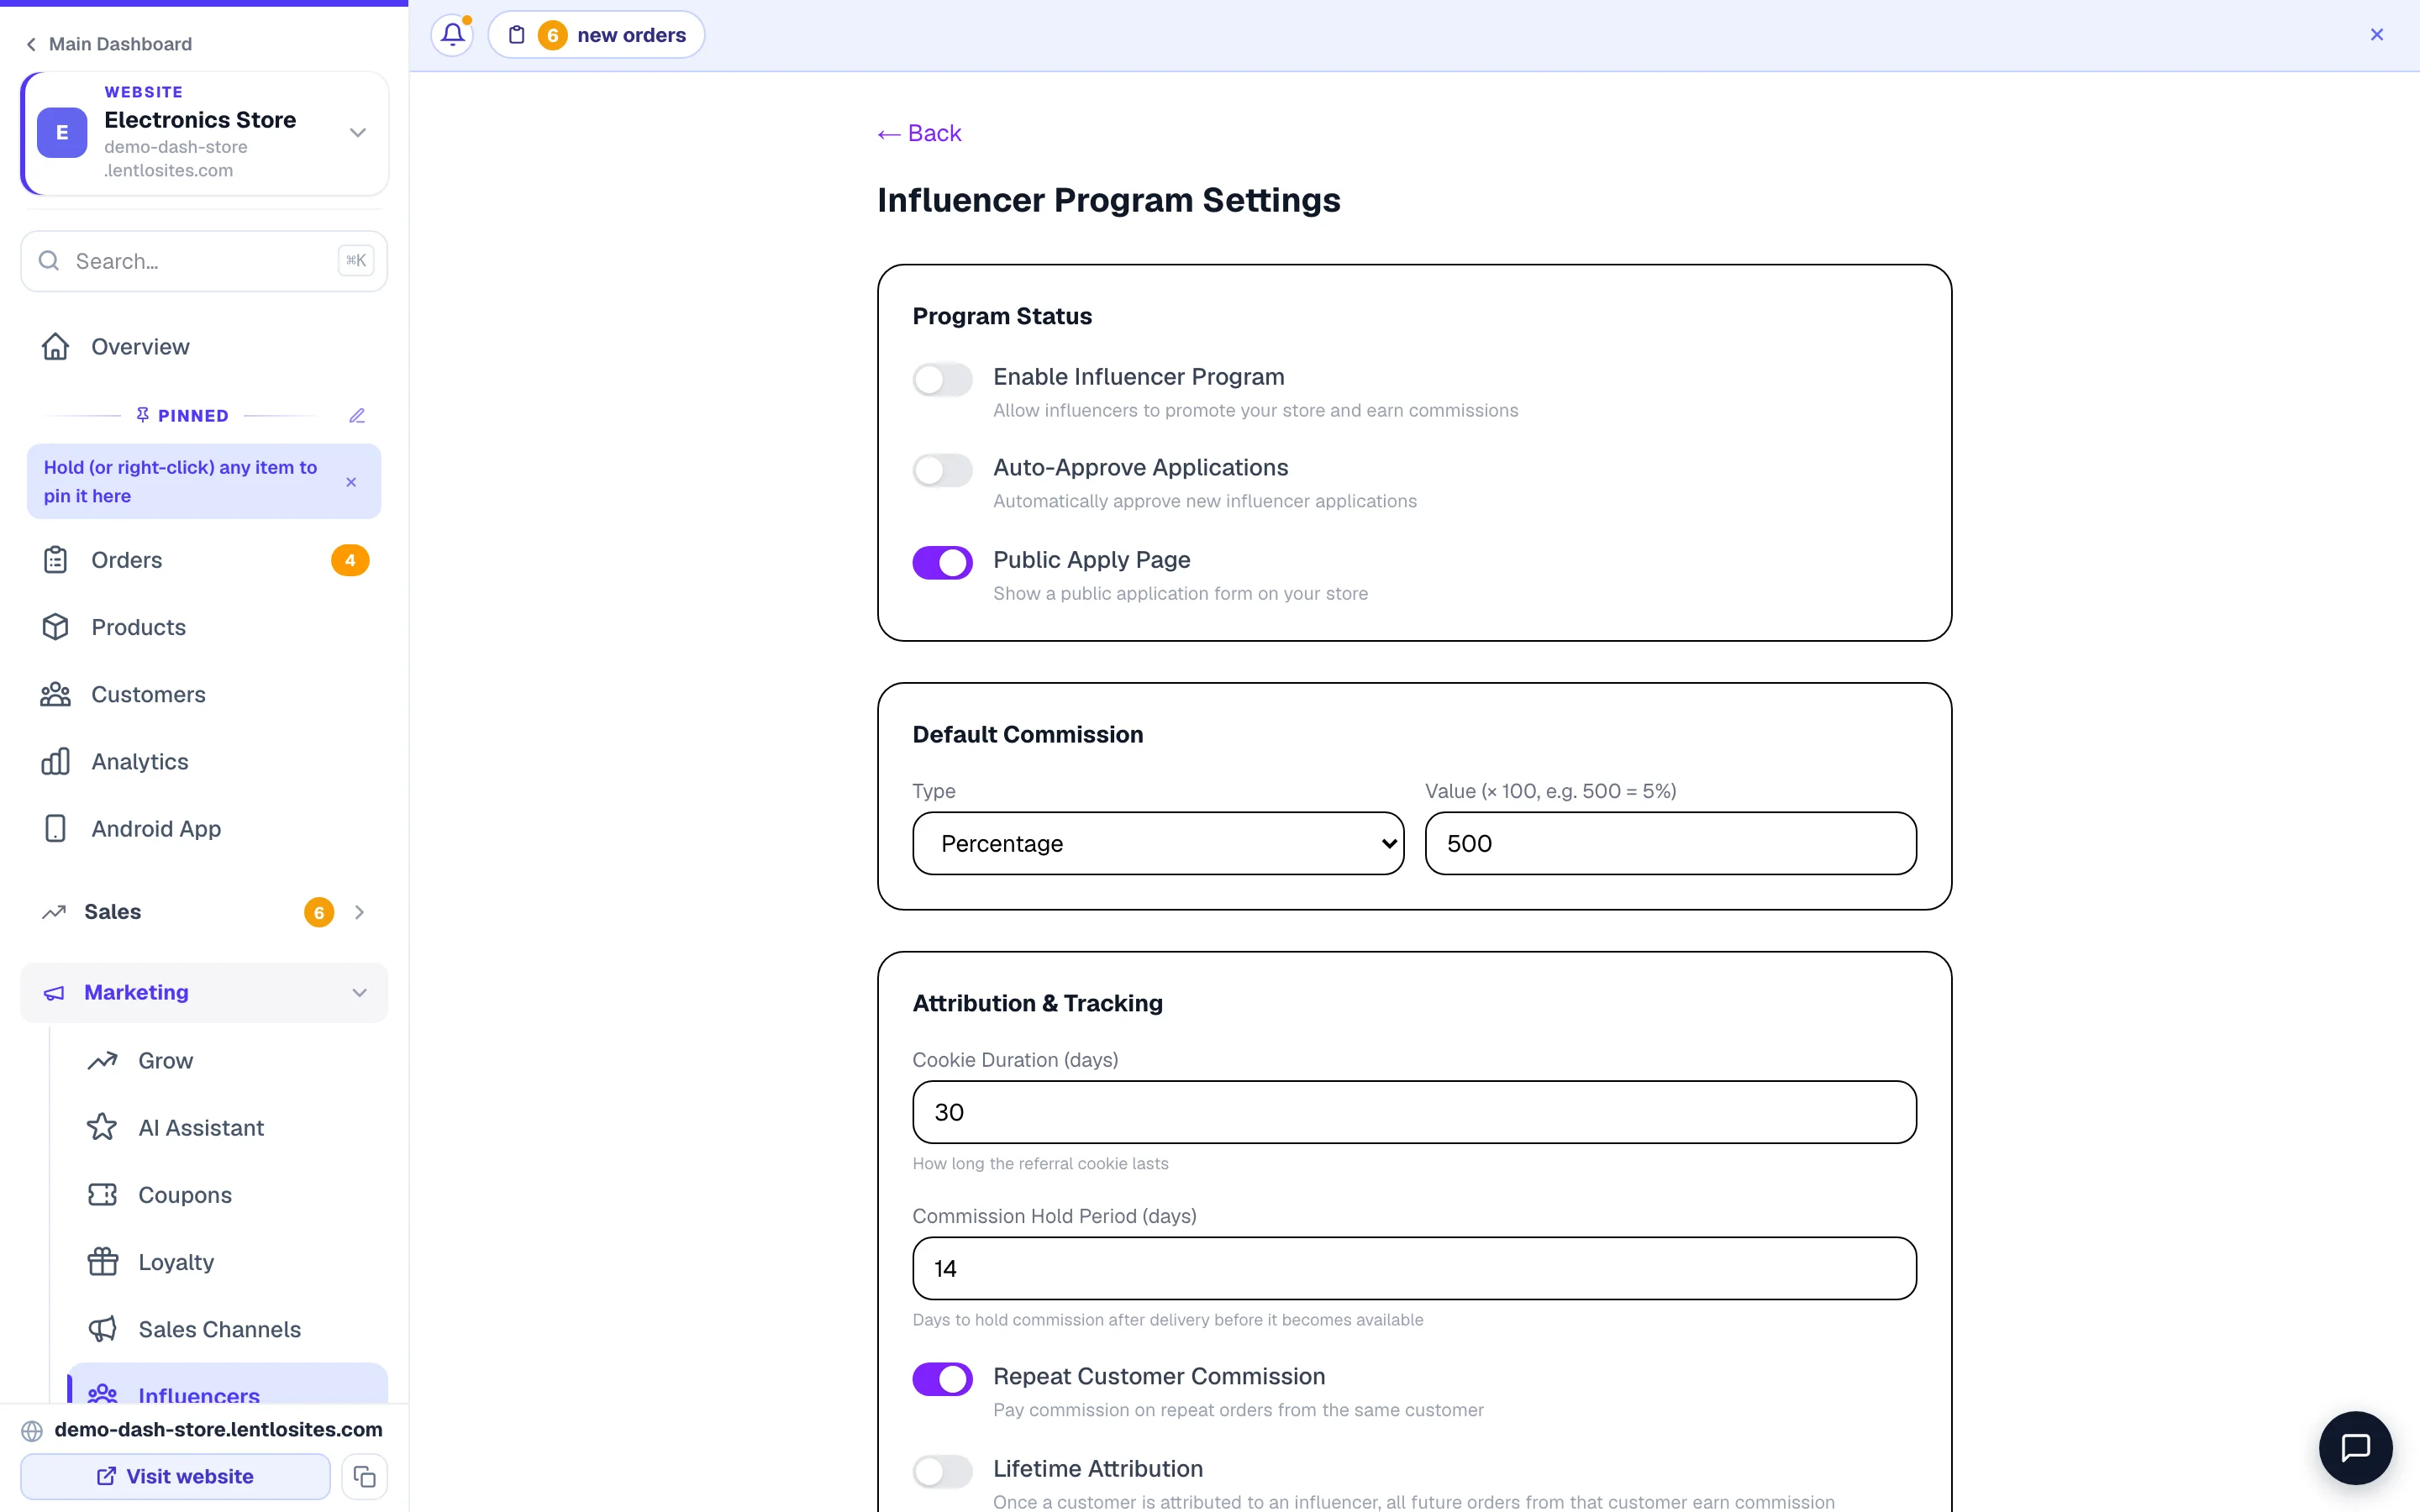Disable the Public Apply Page switch
This screenshot has width=2420, height=1512.
942,562
